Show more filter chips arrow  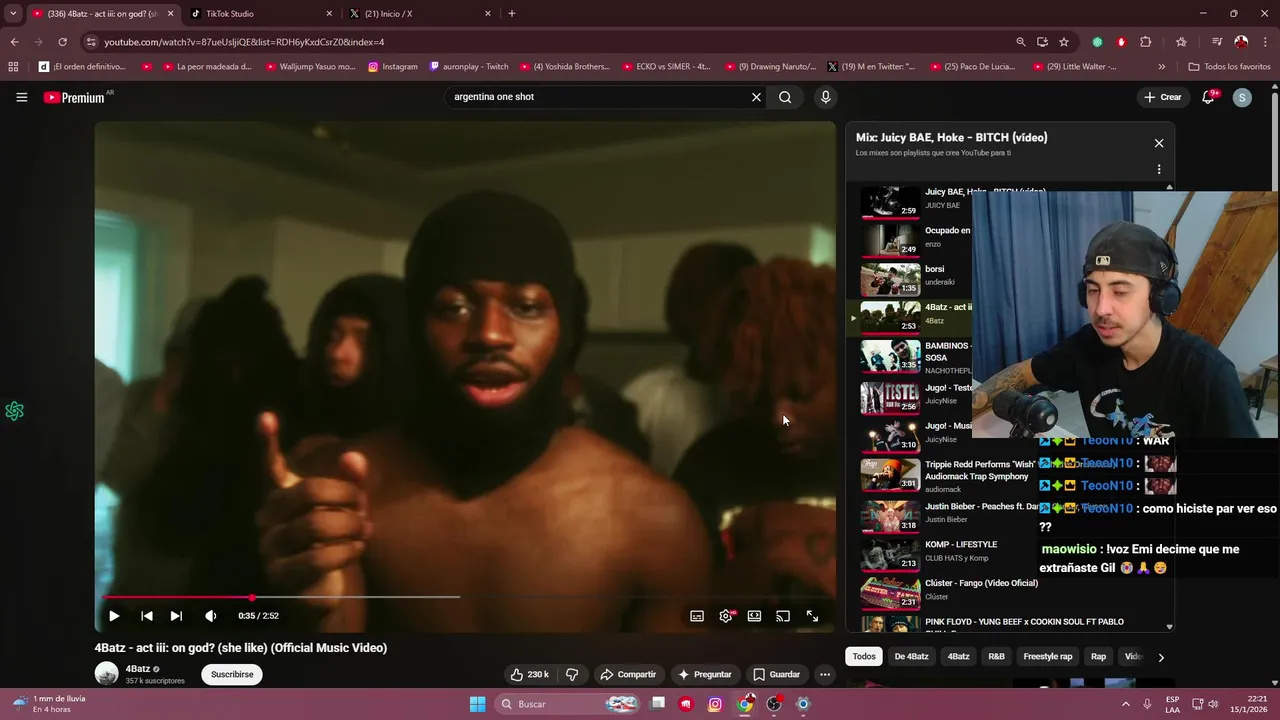point(1160,657)
